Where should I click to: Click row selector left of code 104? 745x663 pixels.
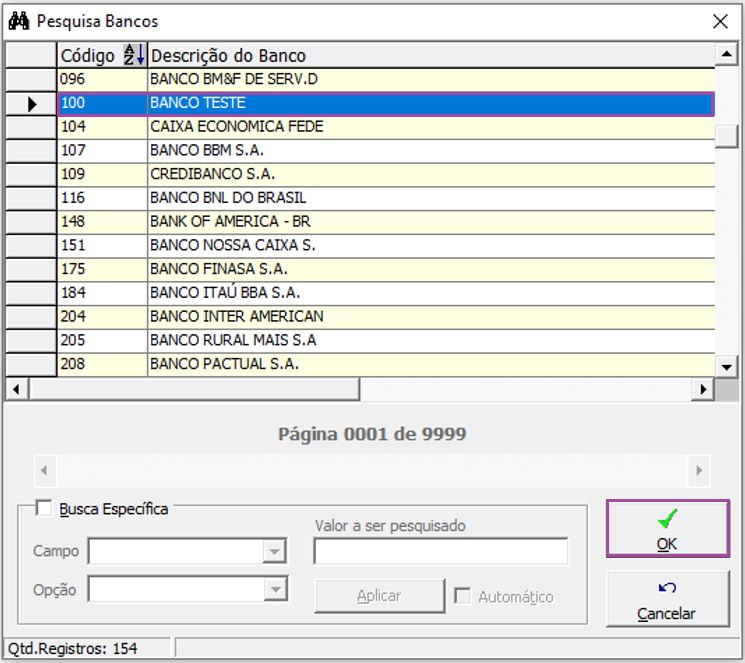tap(31, 127)
